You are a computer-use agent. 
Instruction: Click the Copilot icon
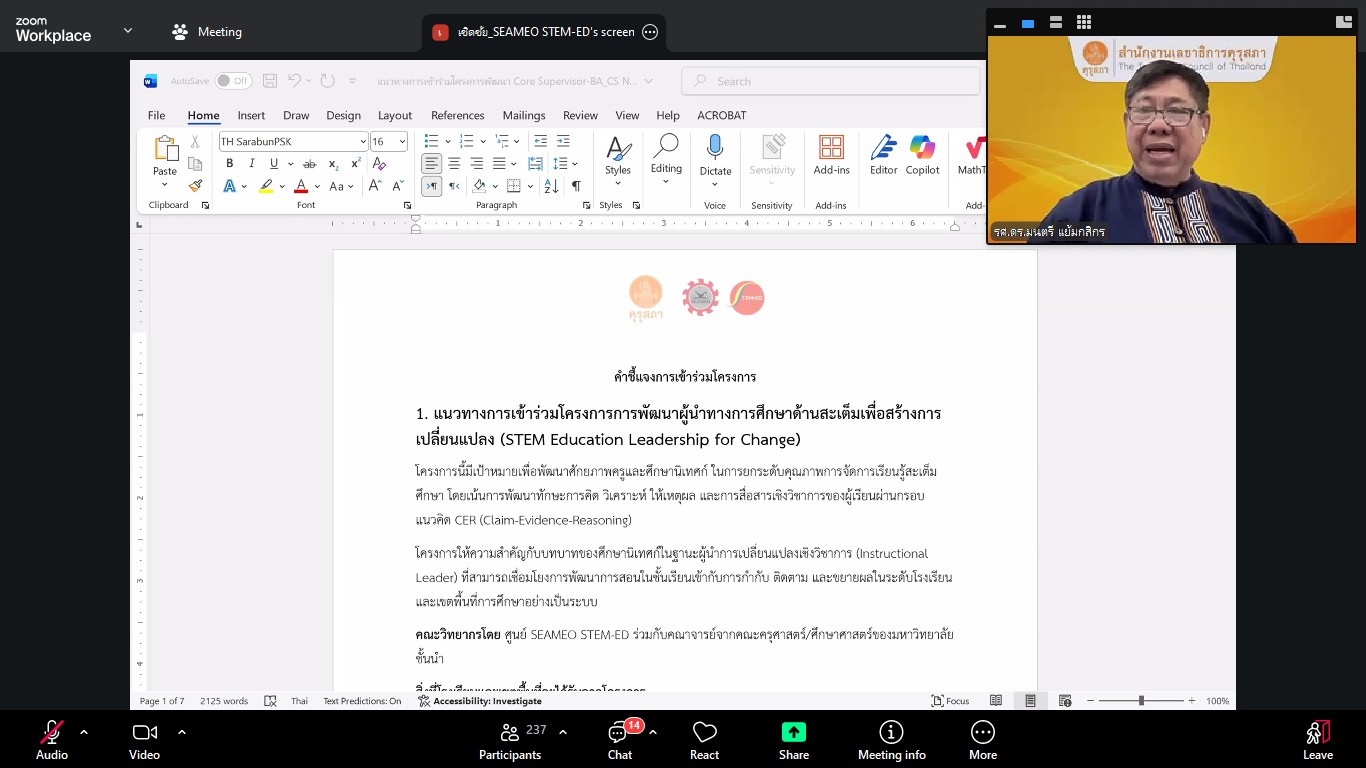coord(922,148)
